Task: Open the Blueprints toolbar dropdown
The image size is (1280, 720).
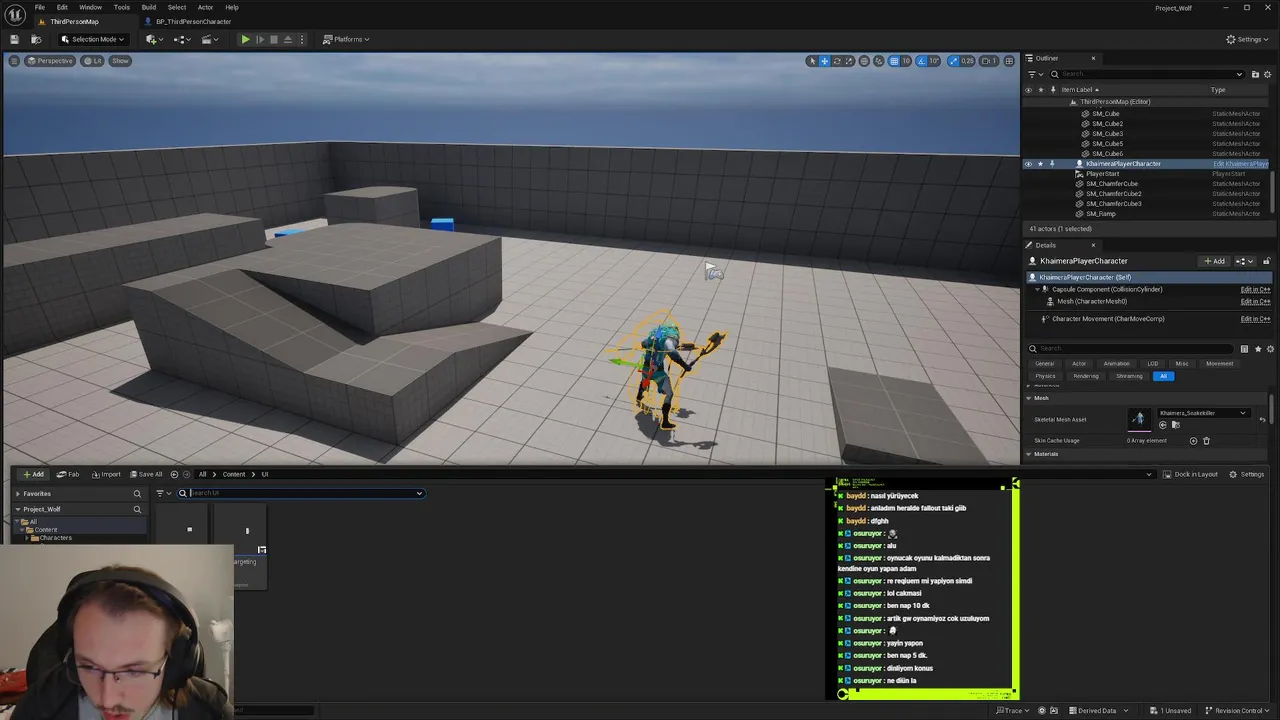Action: pos(182,39)
